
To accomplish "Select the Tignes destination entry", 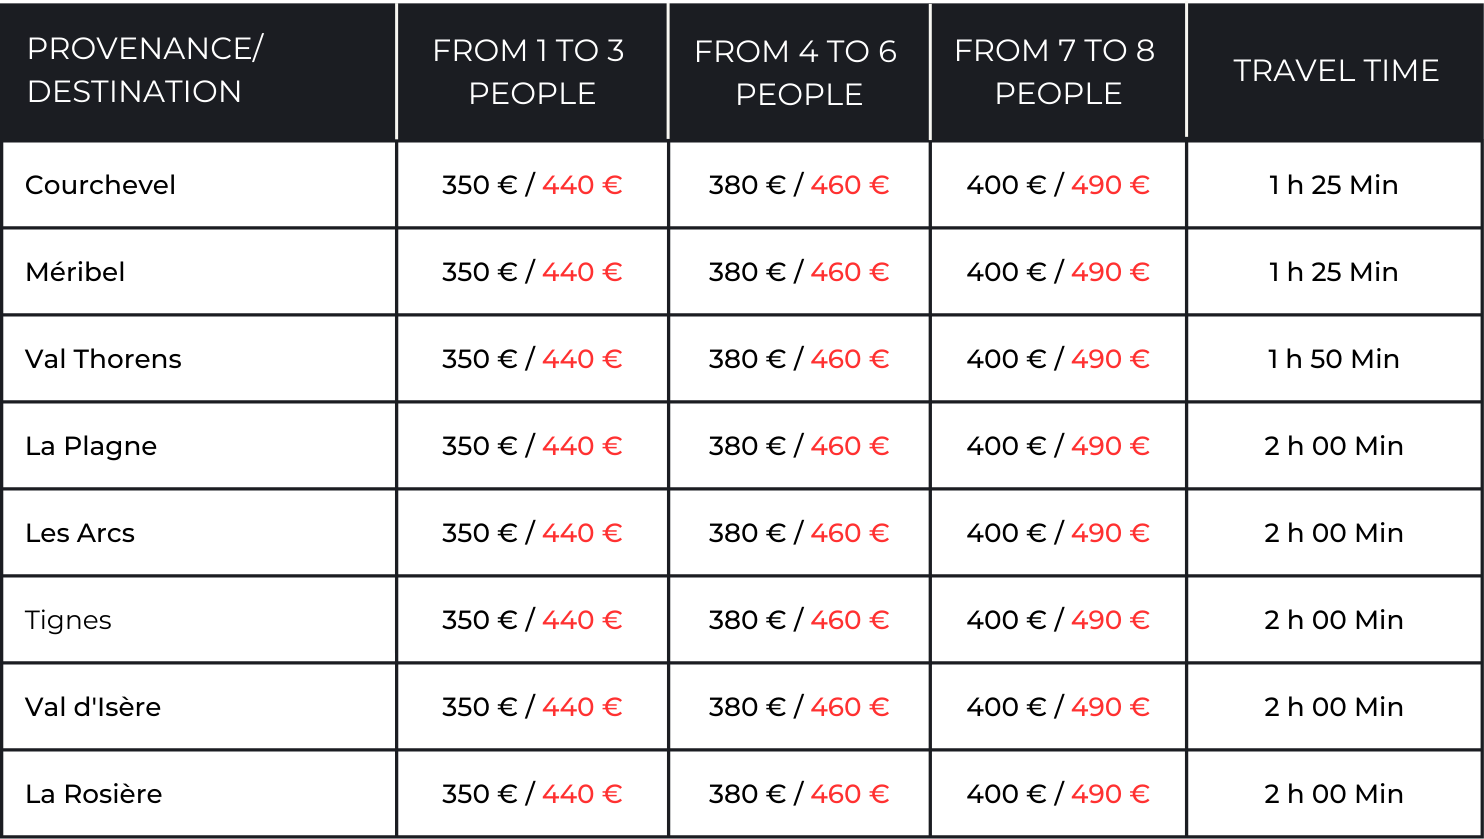I will tap(68, 620).
